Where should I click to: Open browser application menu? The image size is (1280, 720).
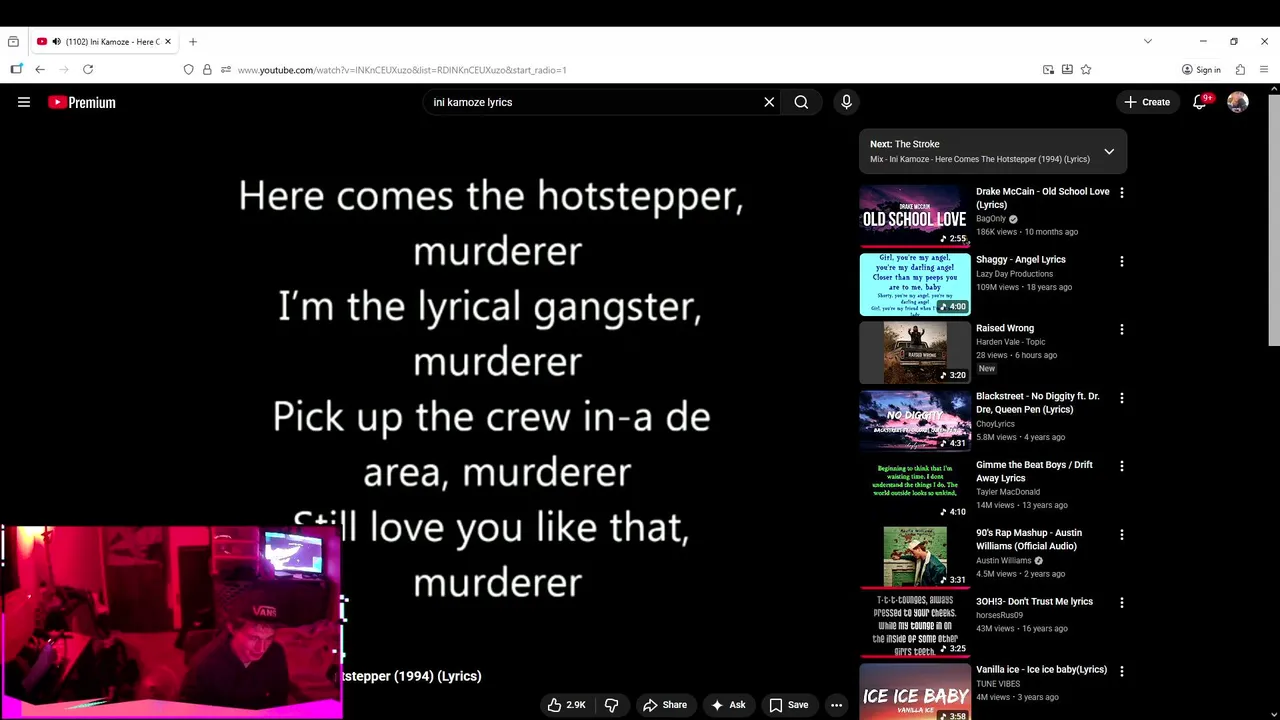1264,70
